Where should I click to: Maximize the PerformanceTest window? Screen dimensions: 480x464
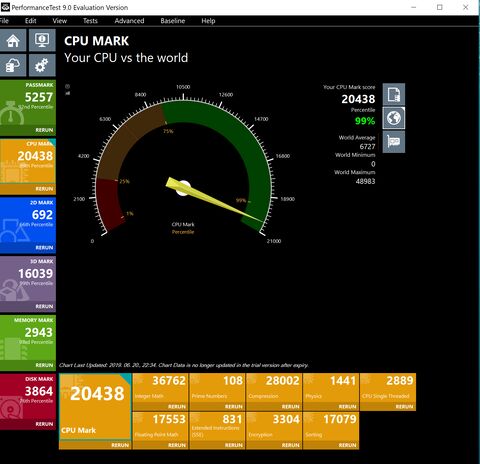(x=440, y=7)
